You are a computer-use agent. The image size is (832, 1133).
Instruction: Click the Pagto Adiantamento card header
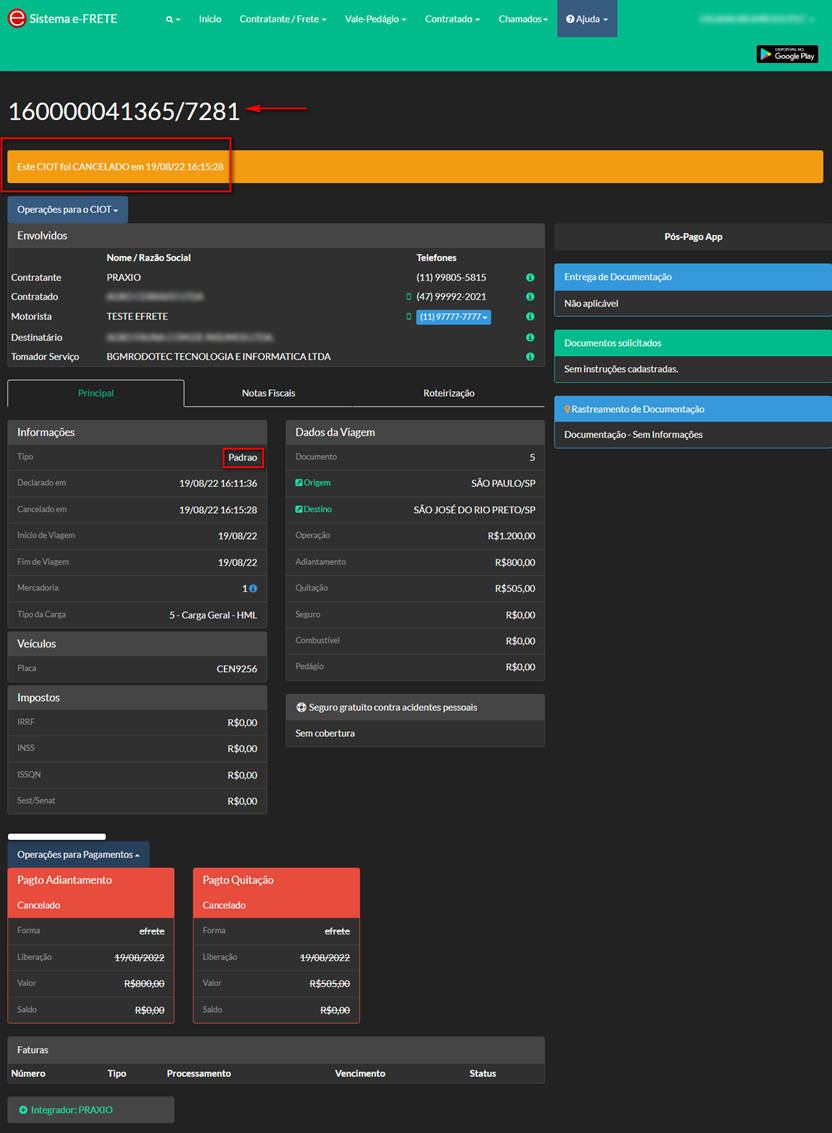click(x=91, y=892)
